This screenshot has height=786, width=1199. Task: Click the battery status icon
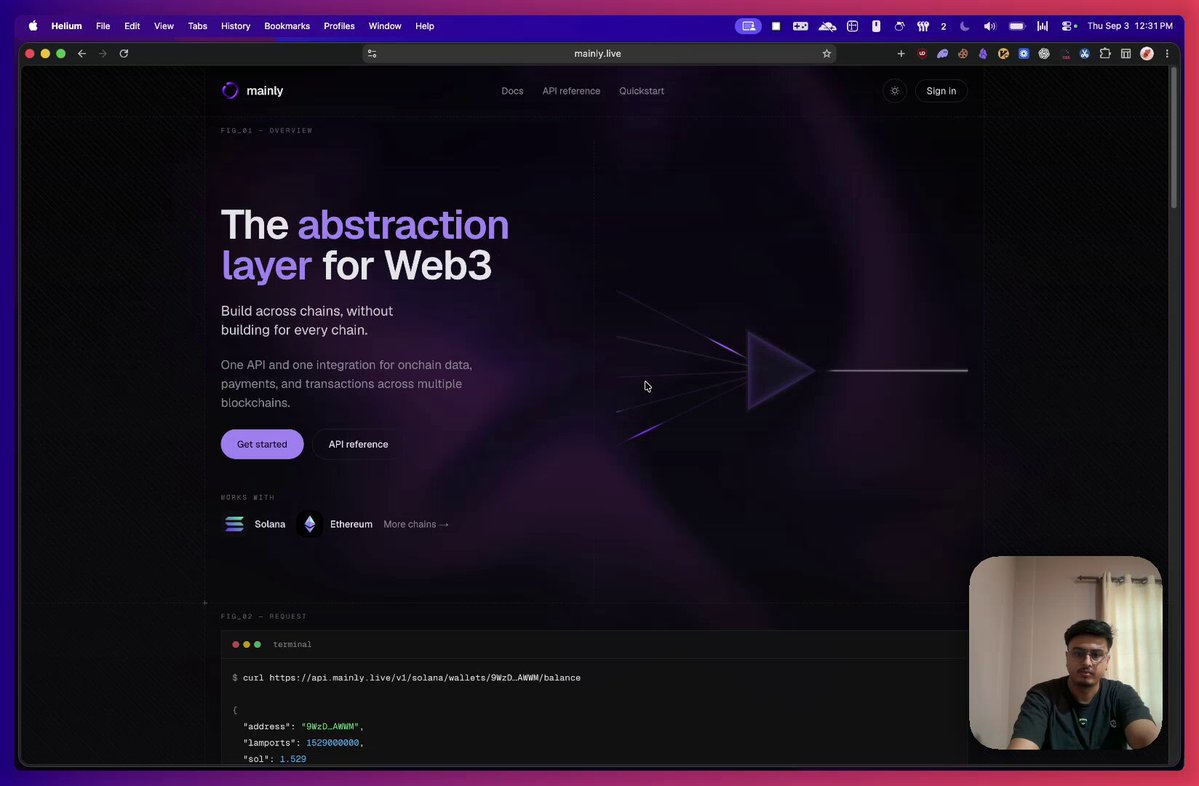(1016, 26)
